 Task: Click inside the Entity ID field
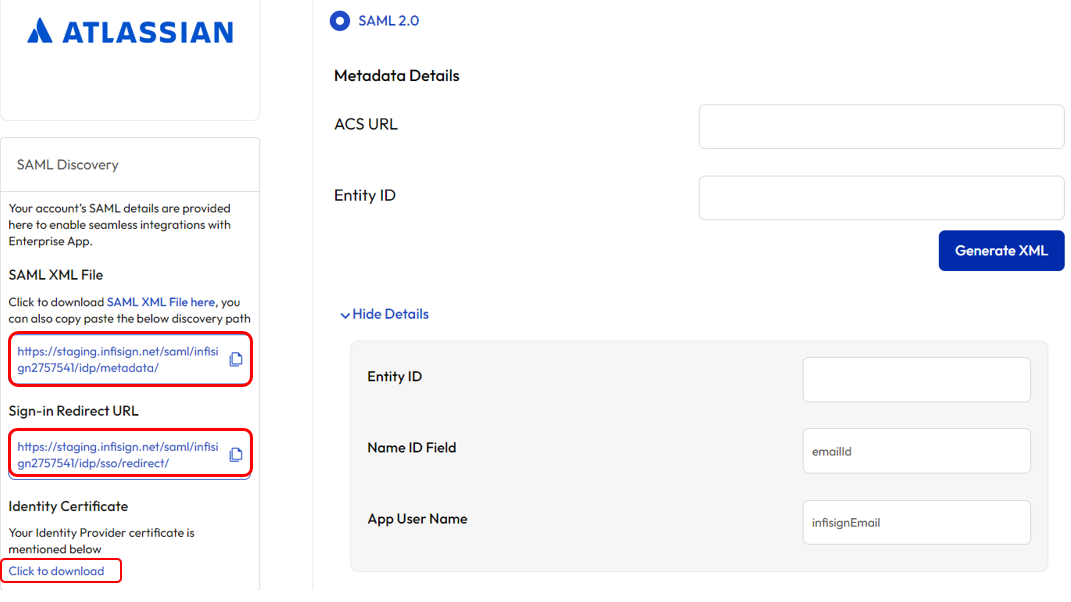pos(880,197)
